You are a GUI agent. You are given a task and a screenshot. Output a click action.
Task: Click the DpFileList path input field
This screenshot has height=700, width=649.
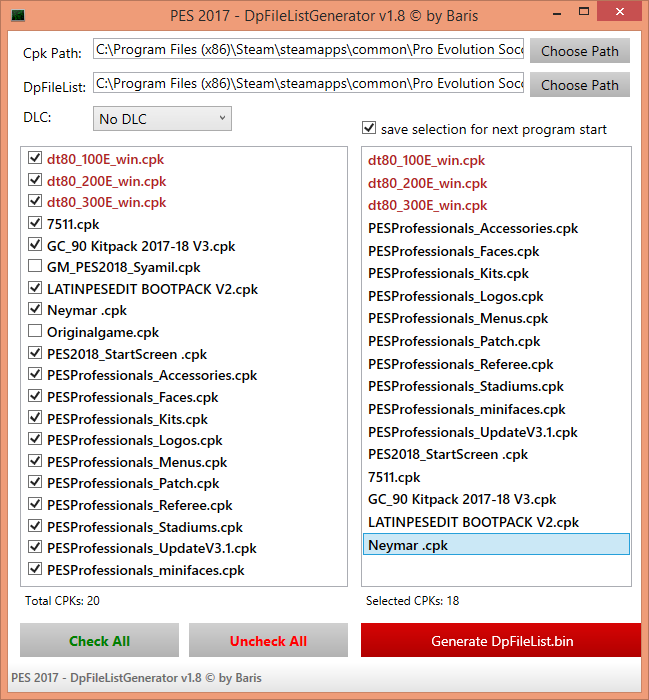[x=308, y=83]
